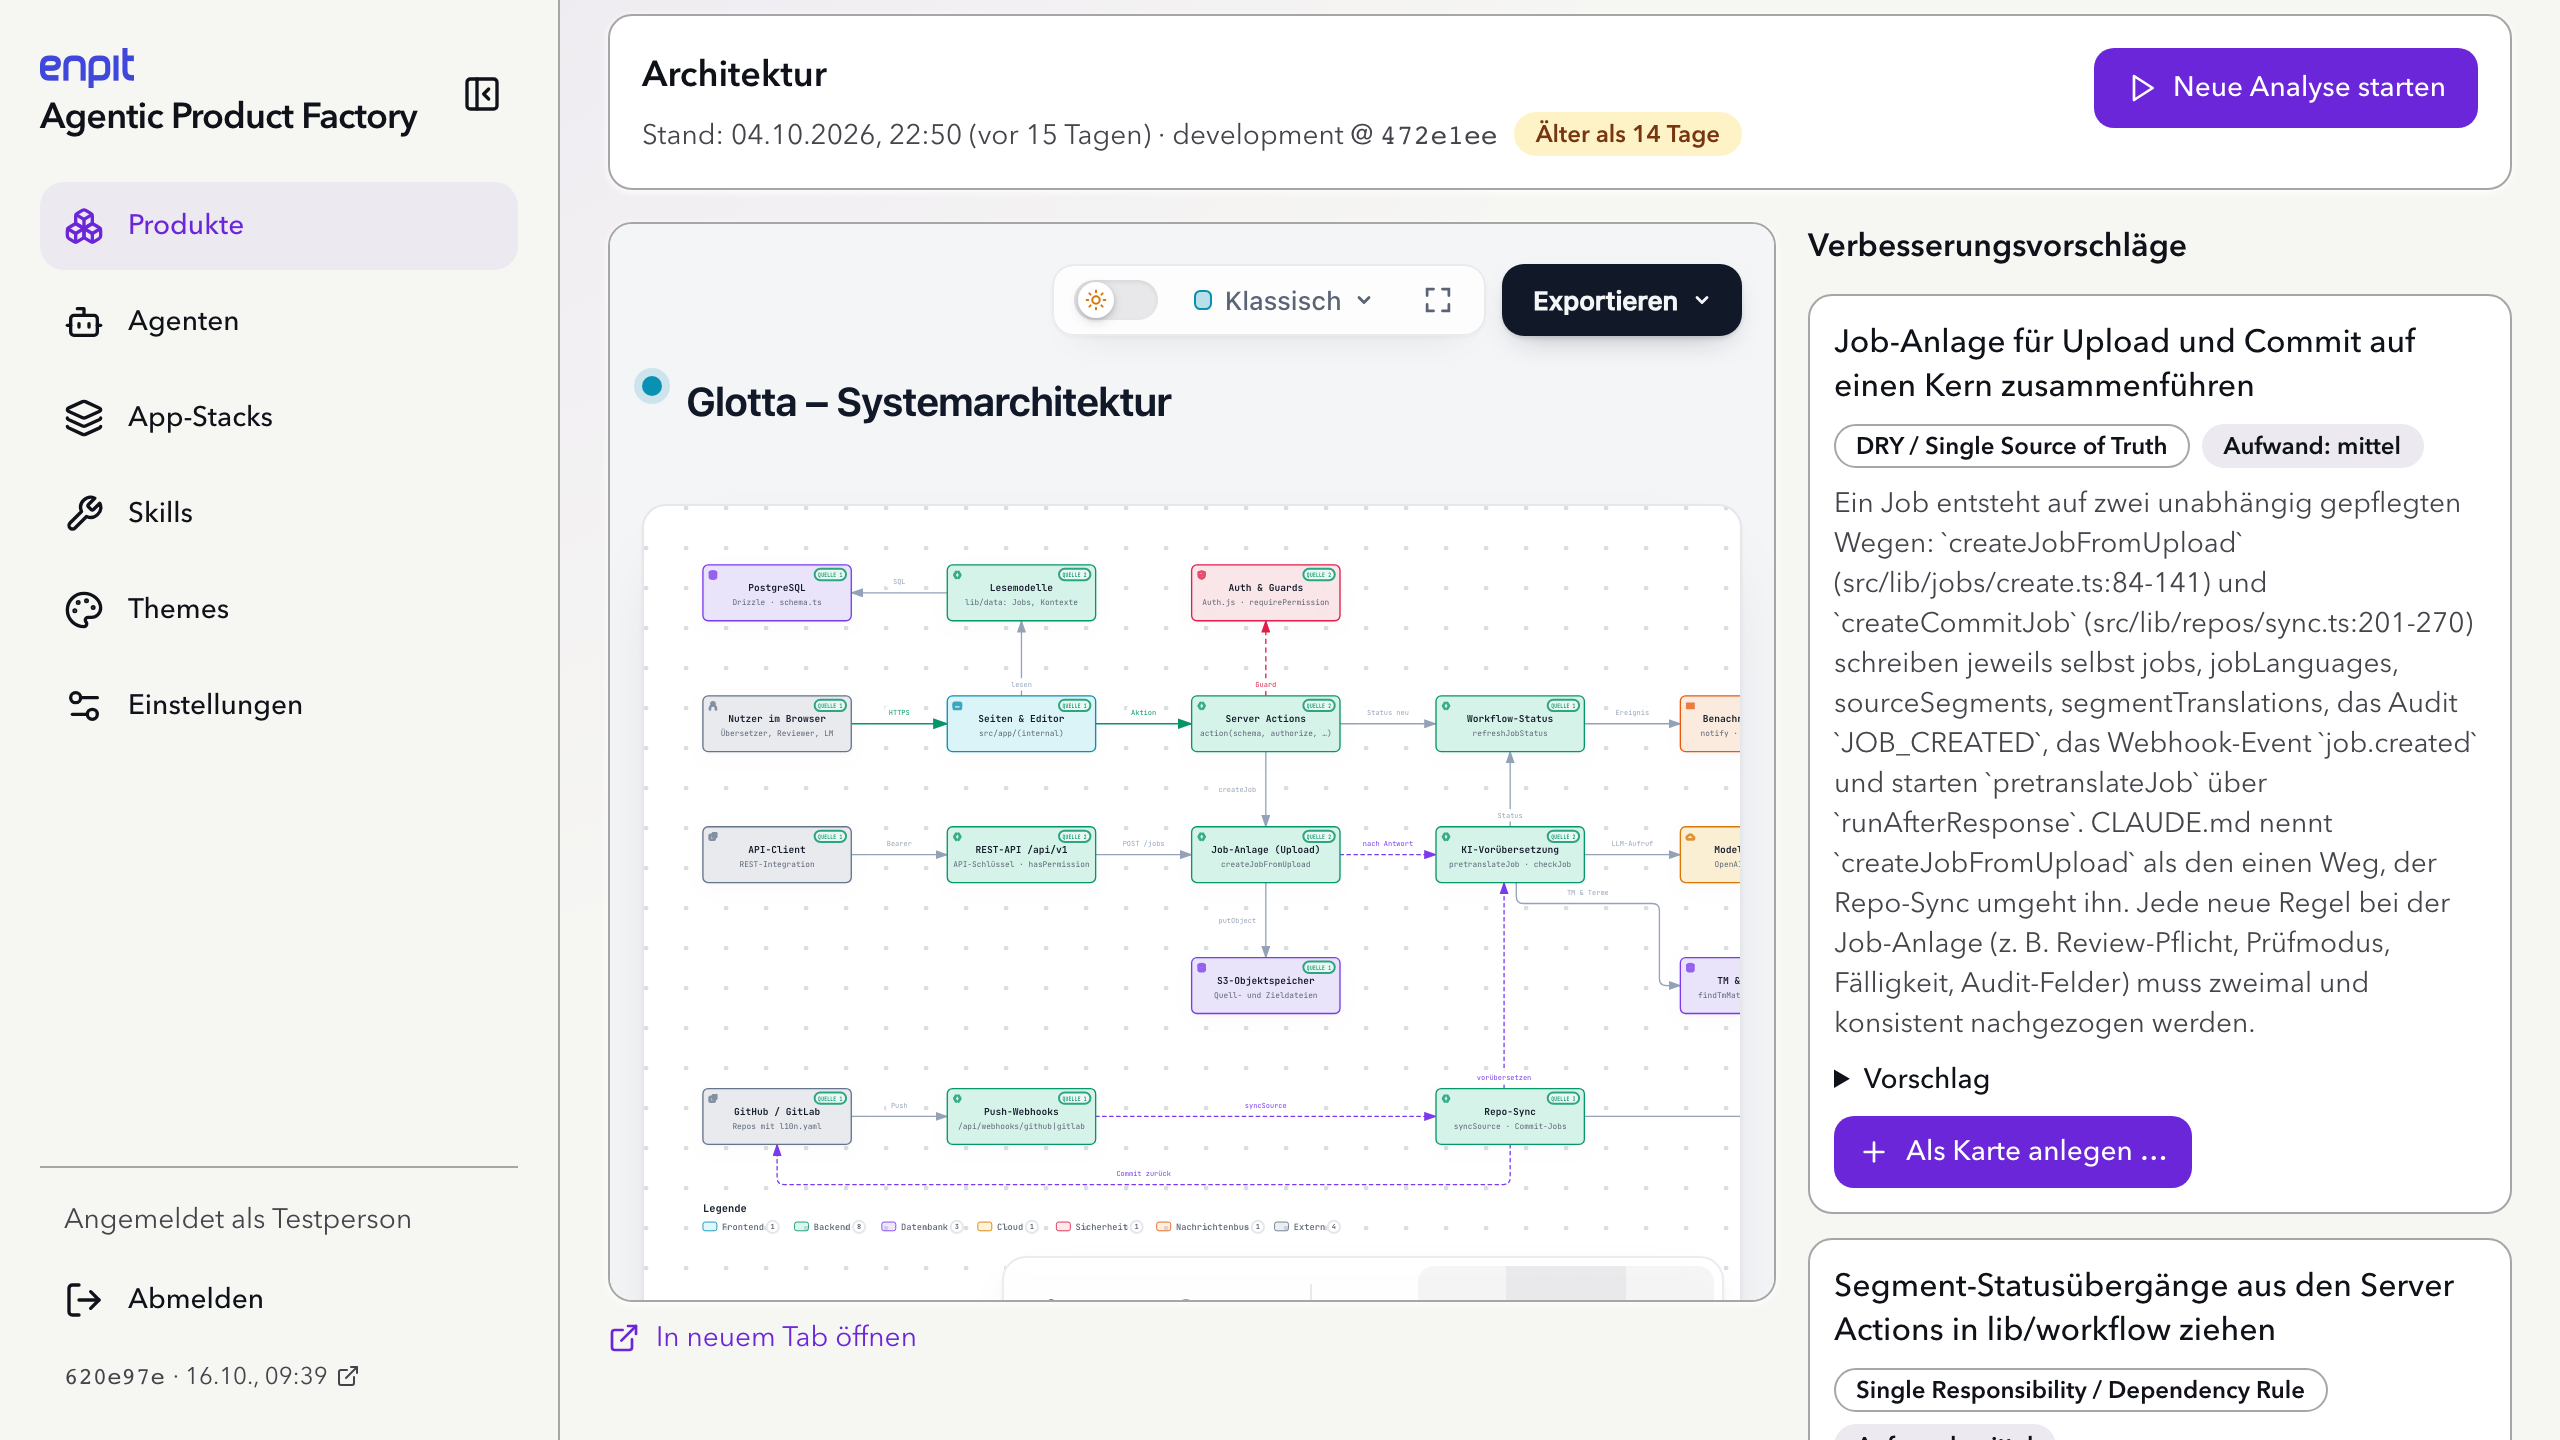
Task: Click the Extern legend entry
Action: click(x=1307, y=1227)
